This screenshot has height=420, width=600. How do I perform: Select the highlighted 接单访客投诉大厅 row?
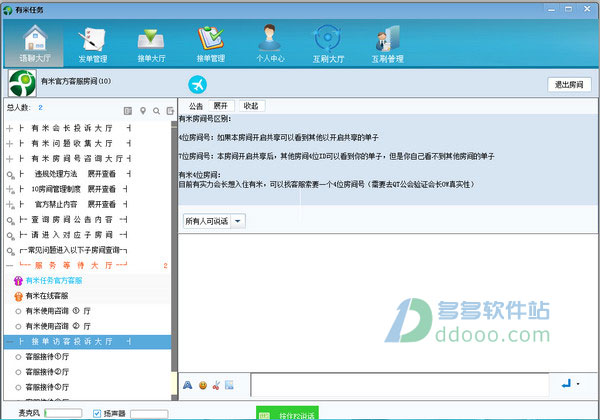pyautogui.click(x=88, y=342)
